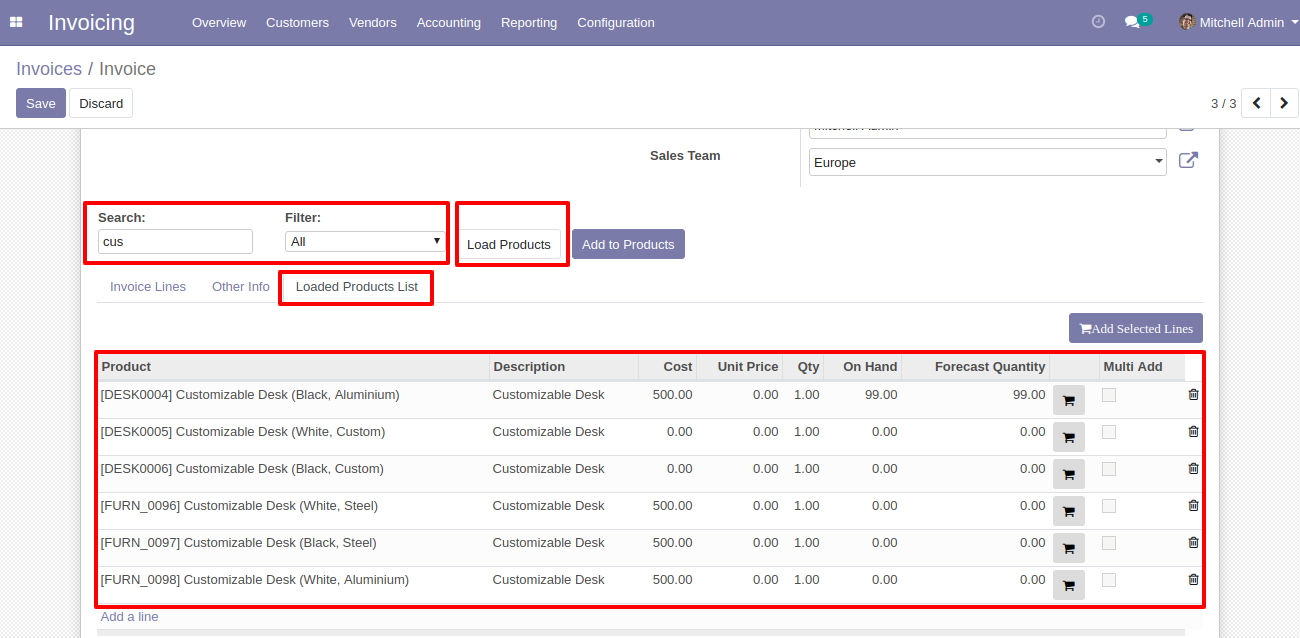Save the invoice
Viewport: 1300px width, 638px height.
pos(41,103)
